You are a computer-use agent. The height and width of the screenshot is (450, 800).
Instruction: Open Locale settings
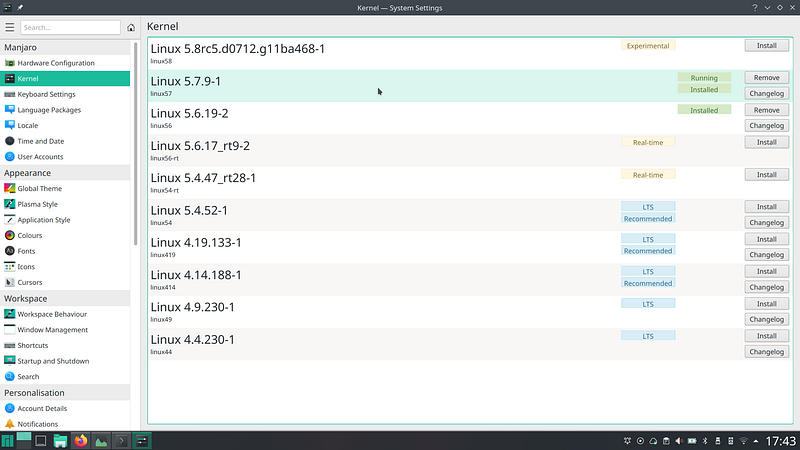click(x=65, y=126)
